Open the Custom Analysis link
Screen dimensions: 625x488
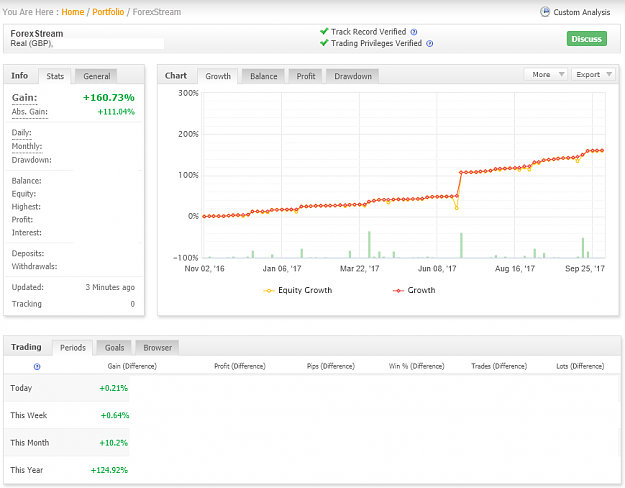coord(582,12)
